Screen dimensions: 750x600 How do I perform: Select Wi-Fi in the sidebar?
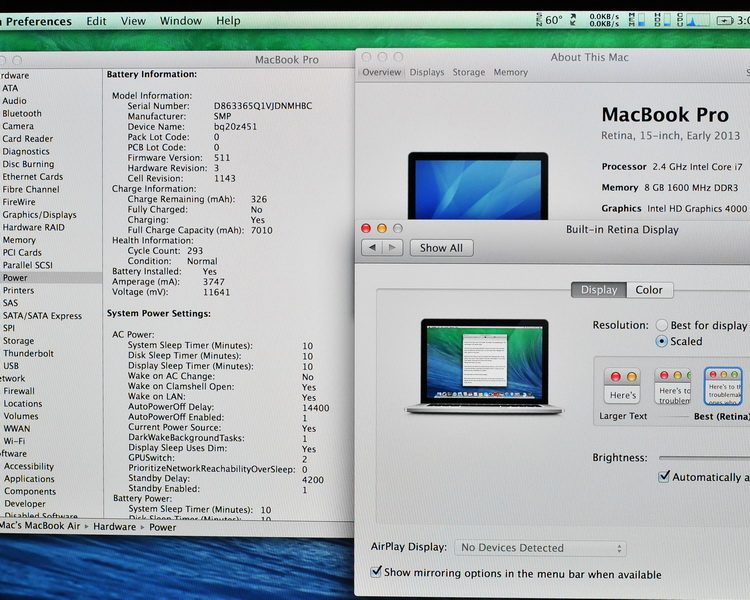[14, 441]
